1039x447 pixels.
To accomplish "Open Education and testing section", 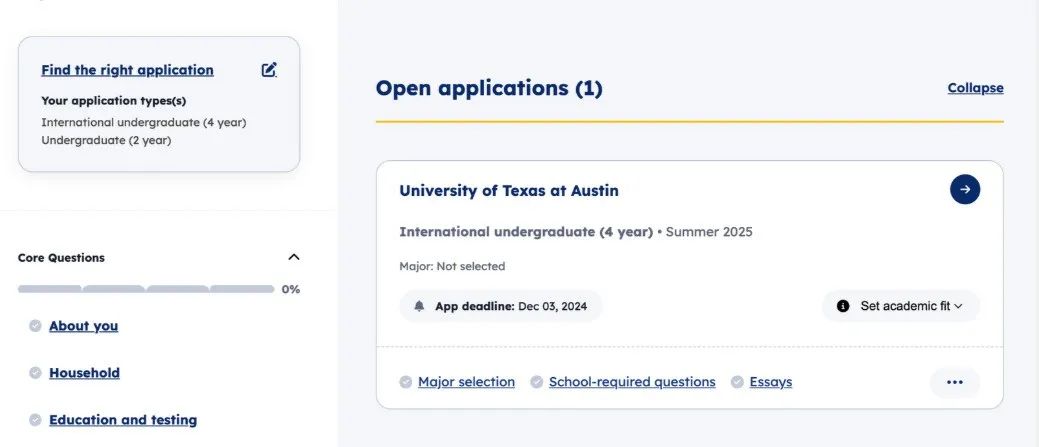I will (x=123, y=420).
